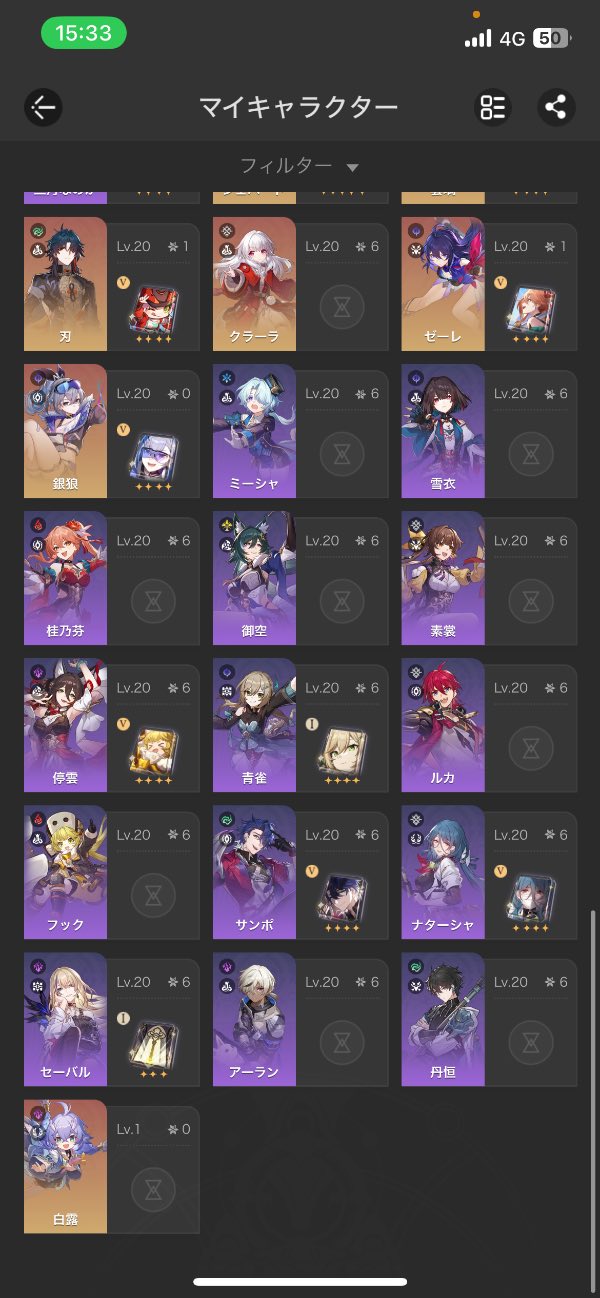Click the empty light cone slot on 白露
The image size is (600, 1298).
click(x=153, y=1190)
